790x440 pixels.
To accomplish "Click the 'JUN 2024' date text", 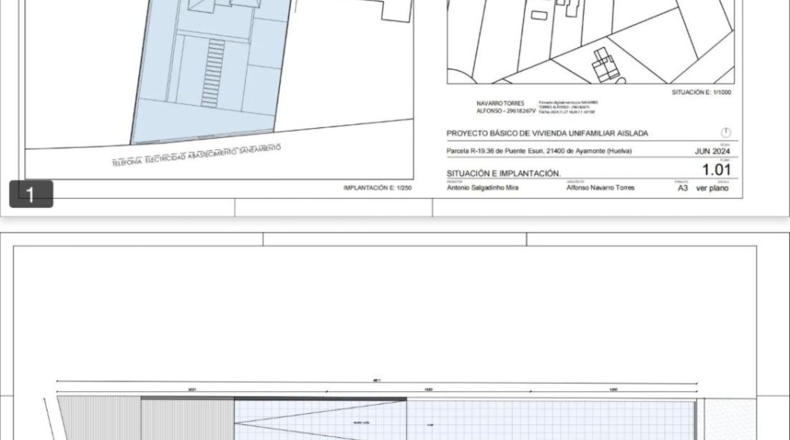I will [712, 151].
